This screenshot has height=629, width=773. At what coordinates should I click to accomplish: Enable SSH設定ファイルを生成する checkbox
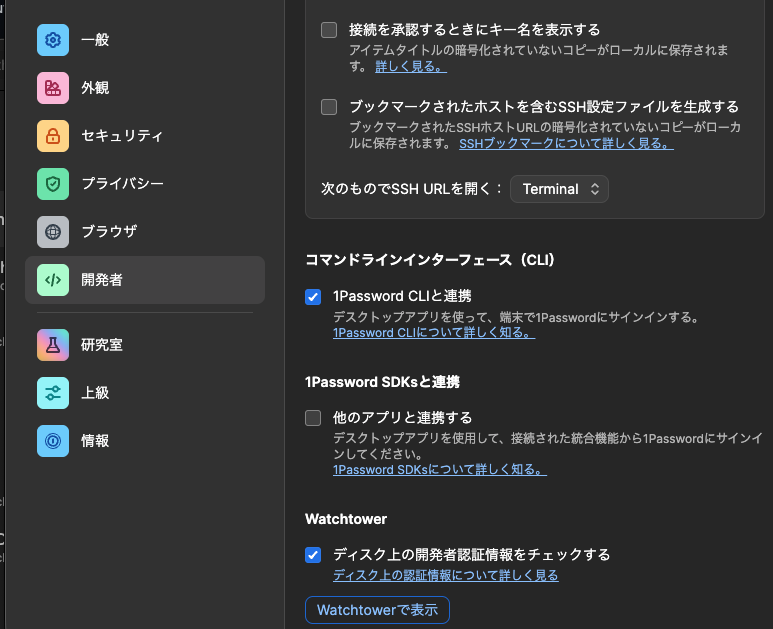click(329, 107)
